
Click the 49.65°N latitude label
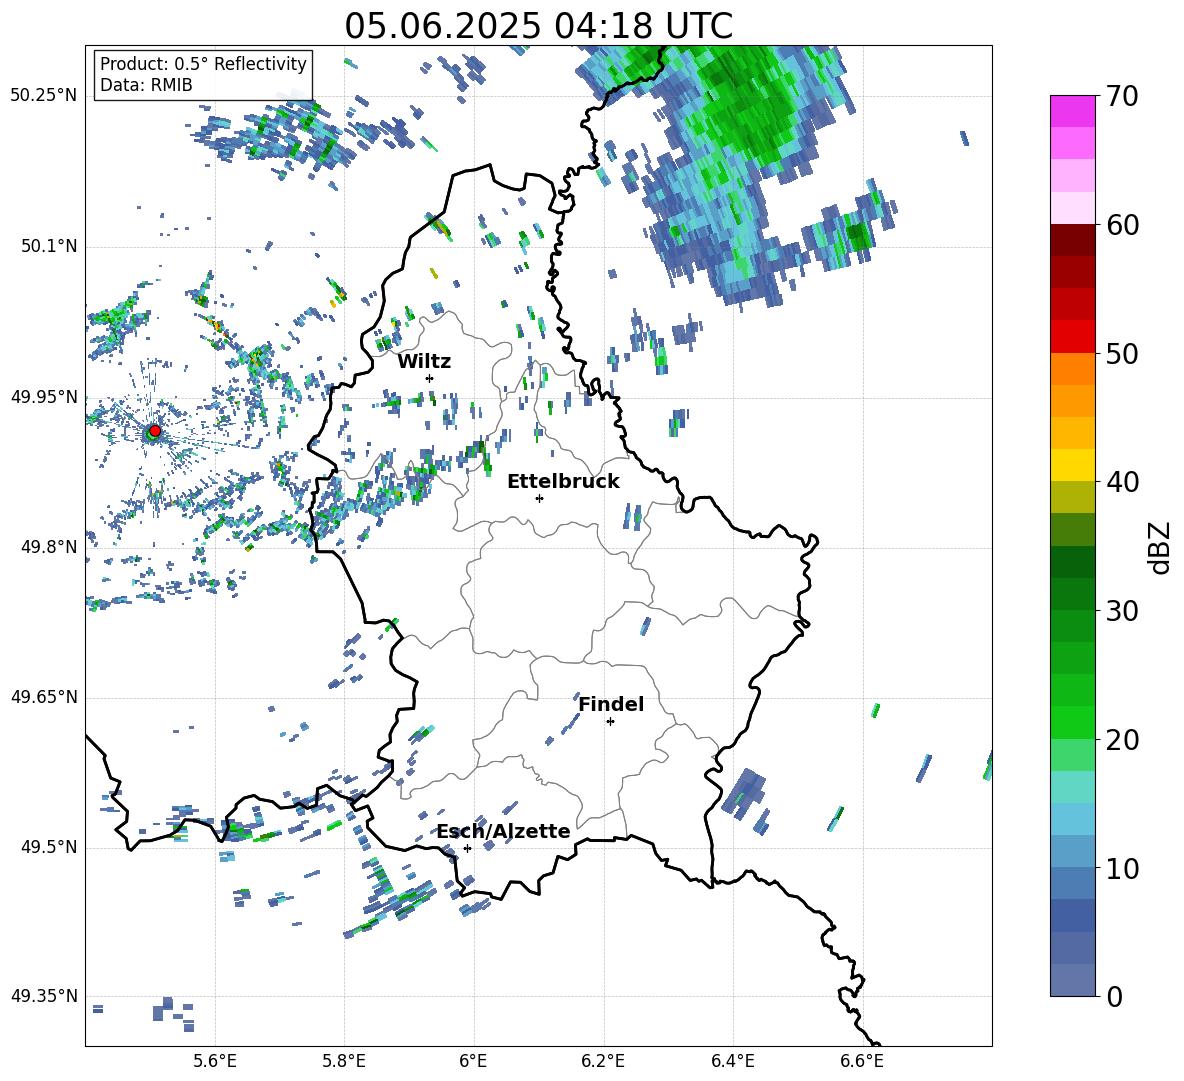tap(44, 697)
